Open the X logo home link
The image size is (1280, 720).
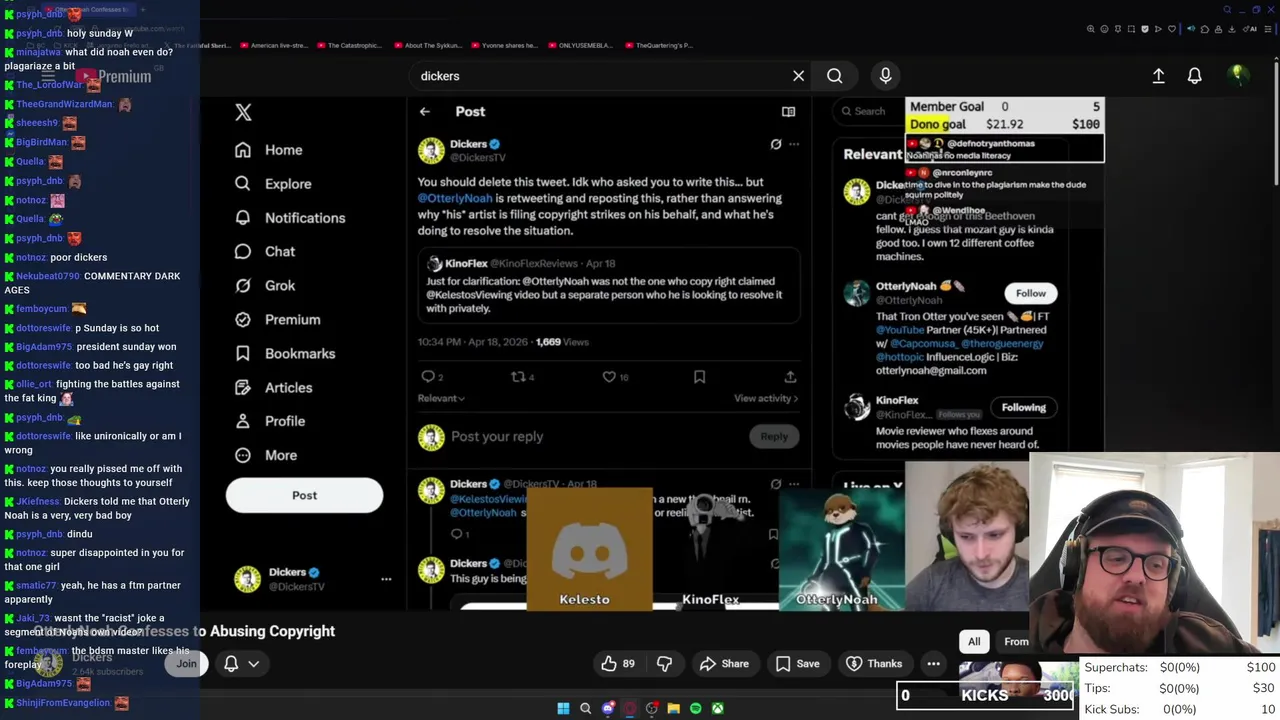point(243,112)
